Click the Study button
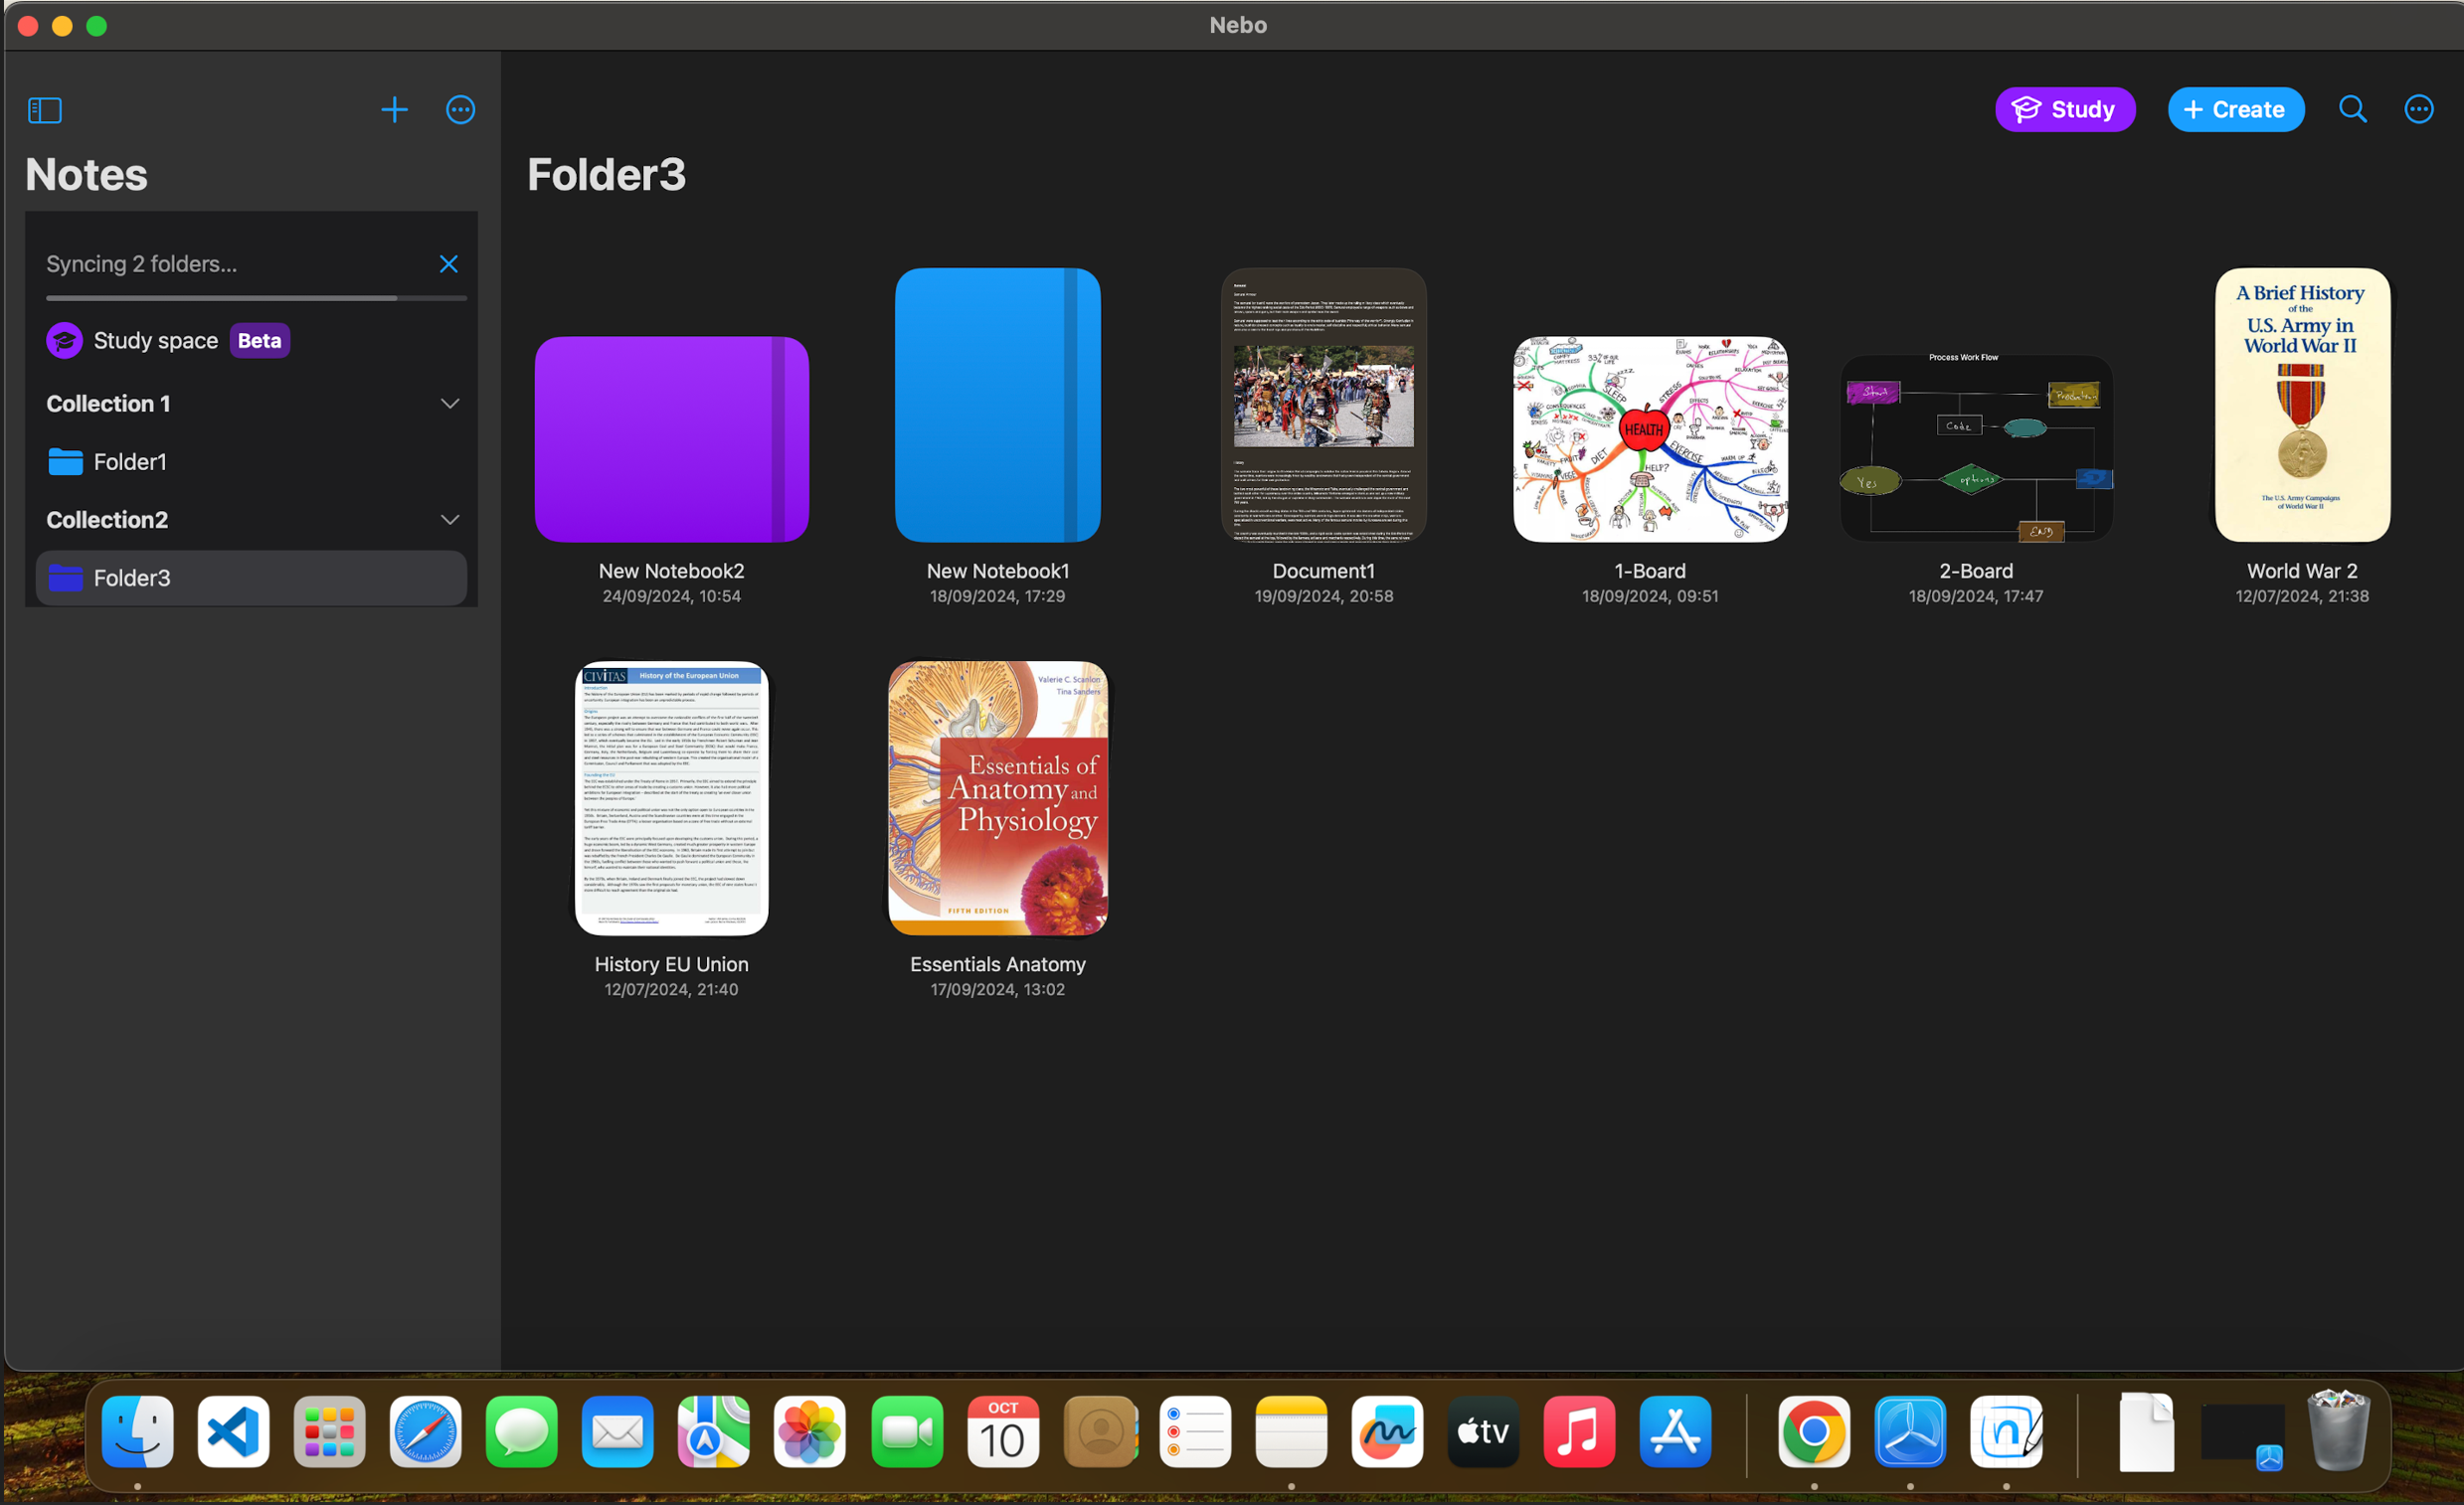The width and height of the screenshot is (2464, 1505). point(2064,109)
